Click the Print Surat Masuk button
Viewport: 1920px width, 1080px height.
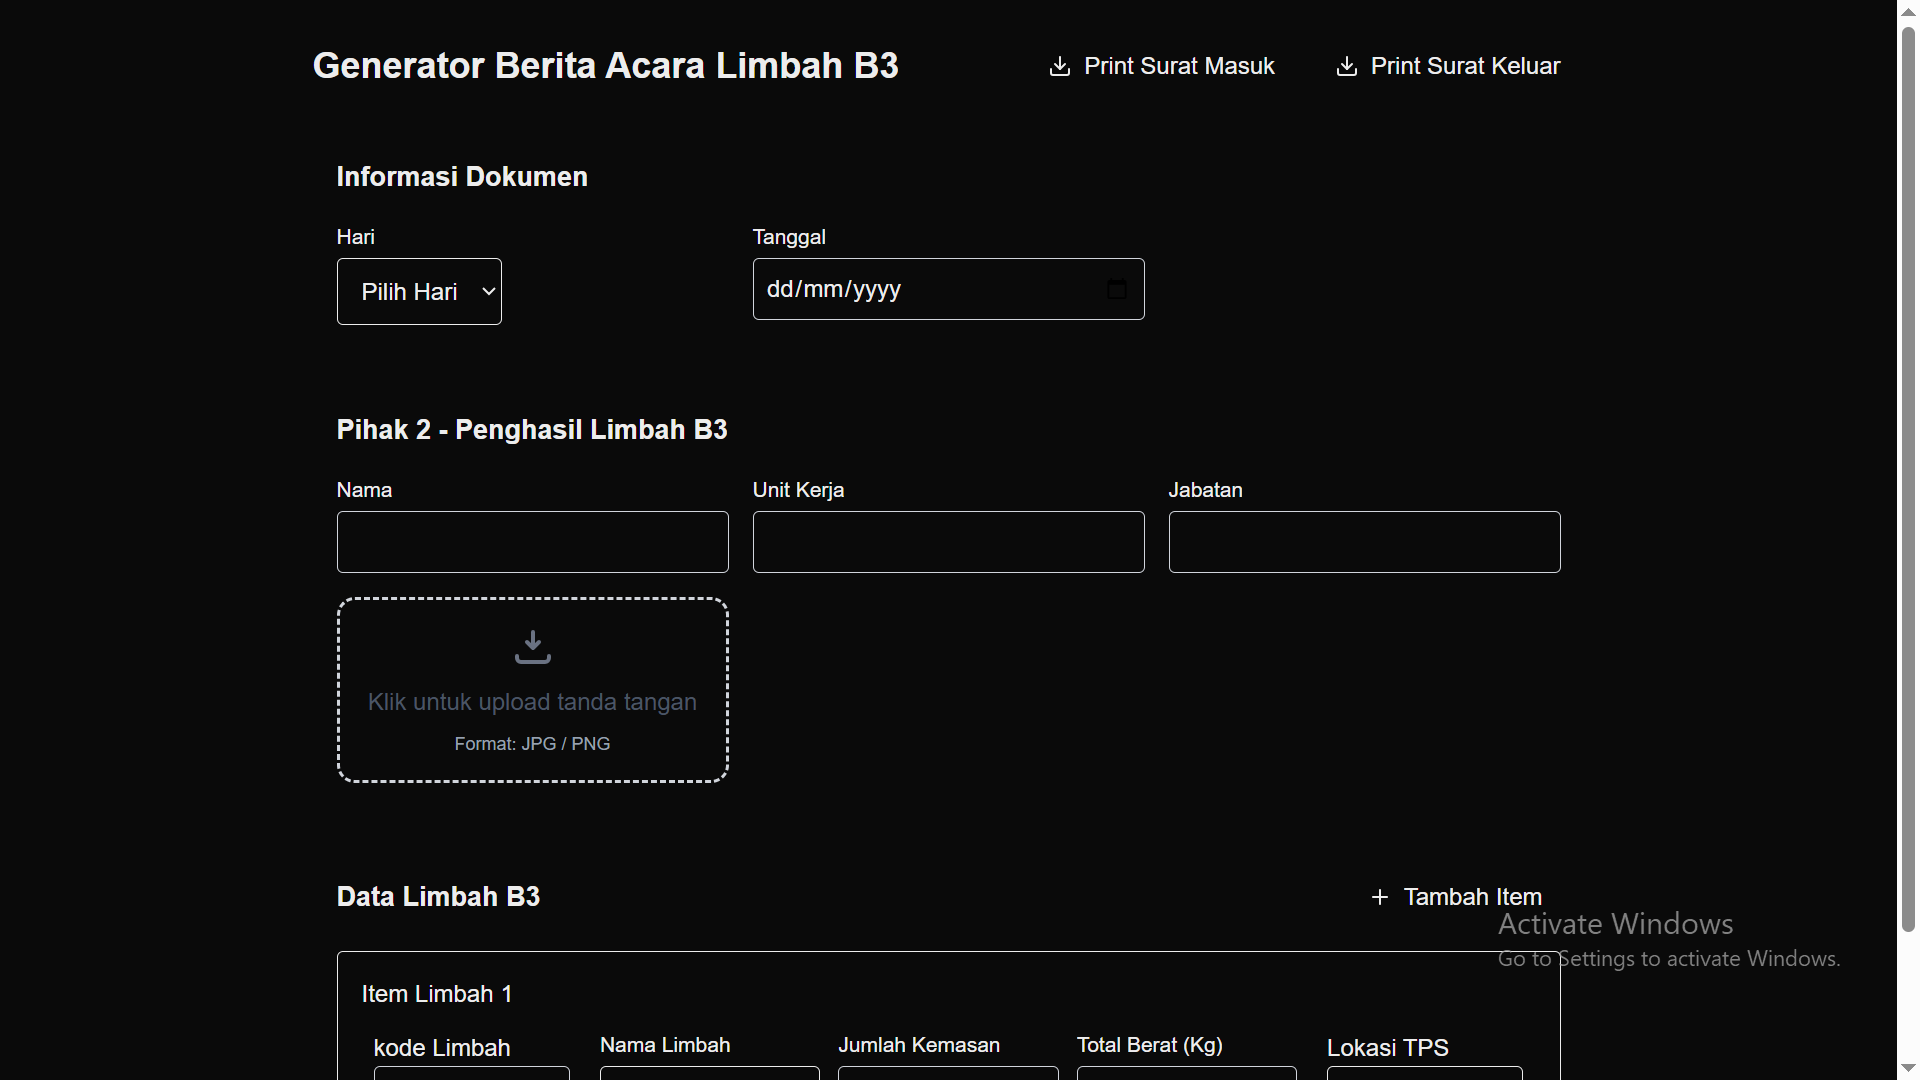tap(1180, 66)
